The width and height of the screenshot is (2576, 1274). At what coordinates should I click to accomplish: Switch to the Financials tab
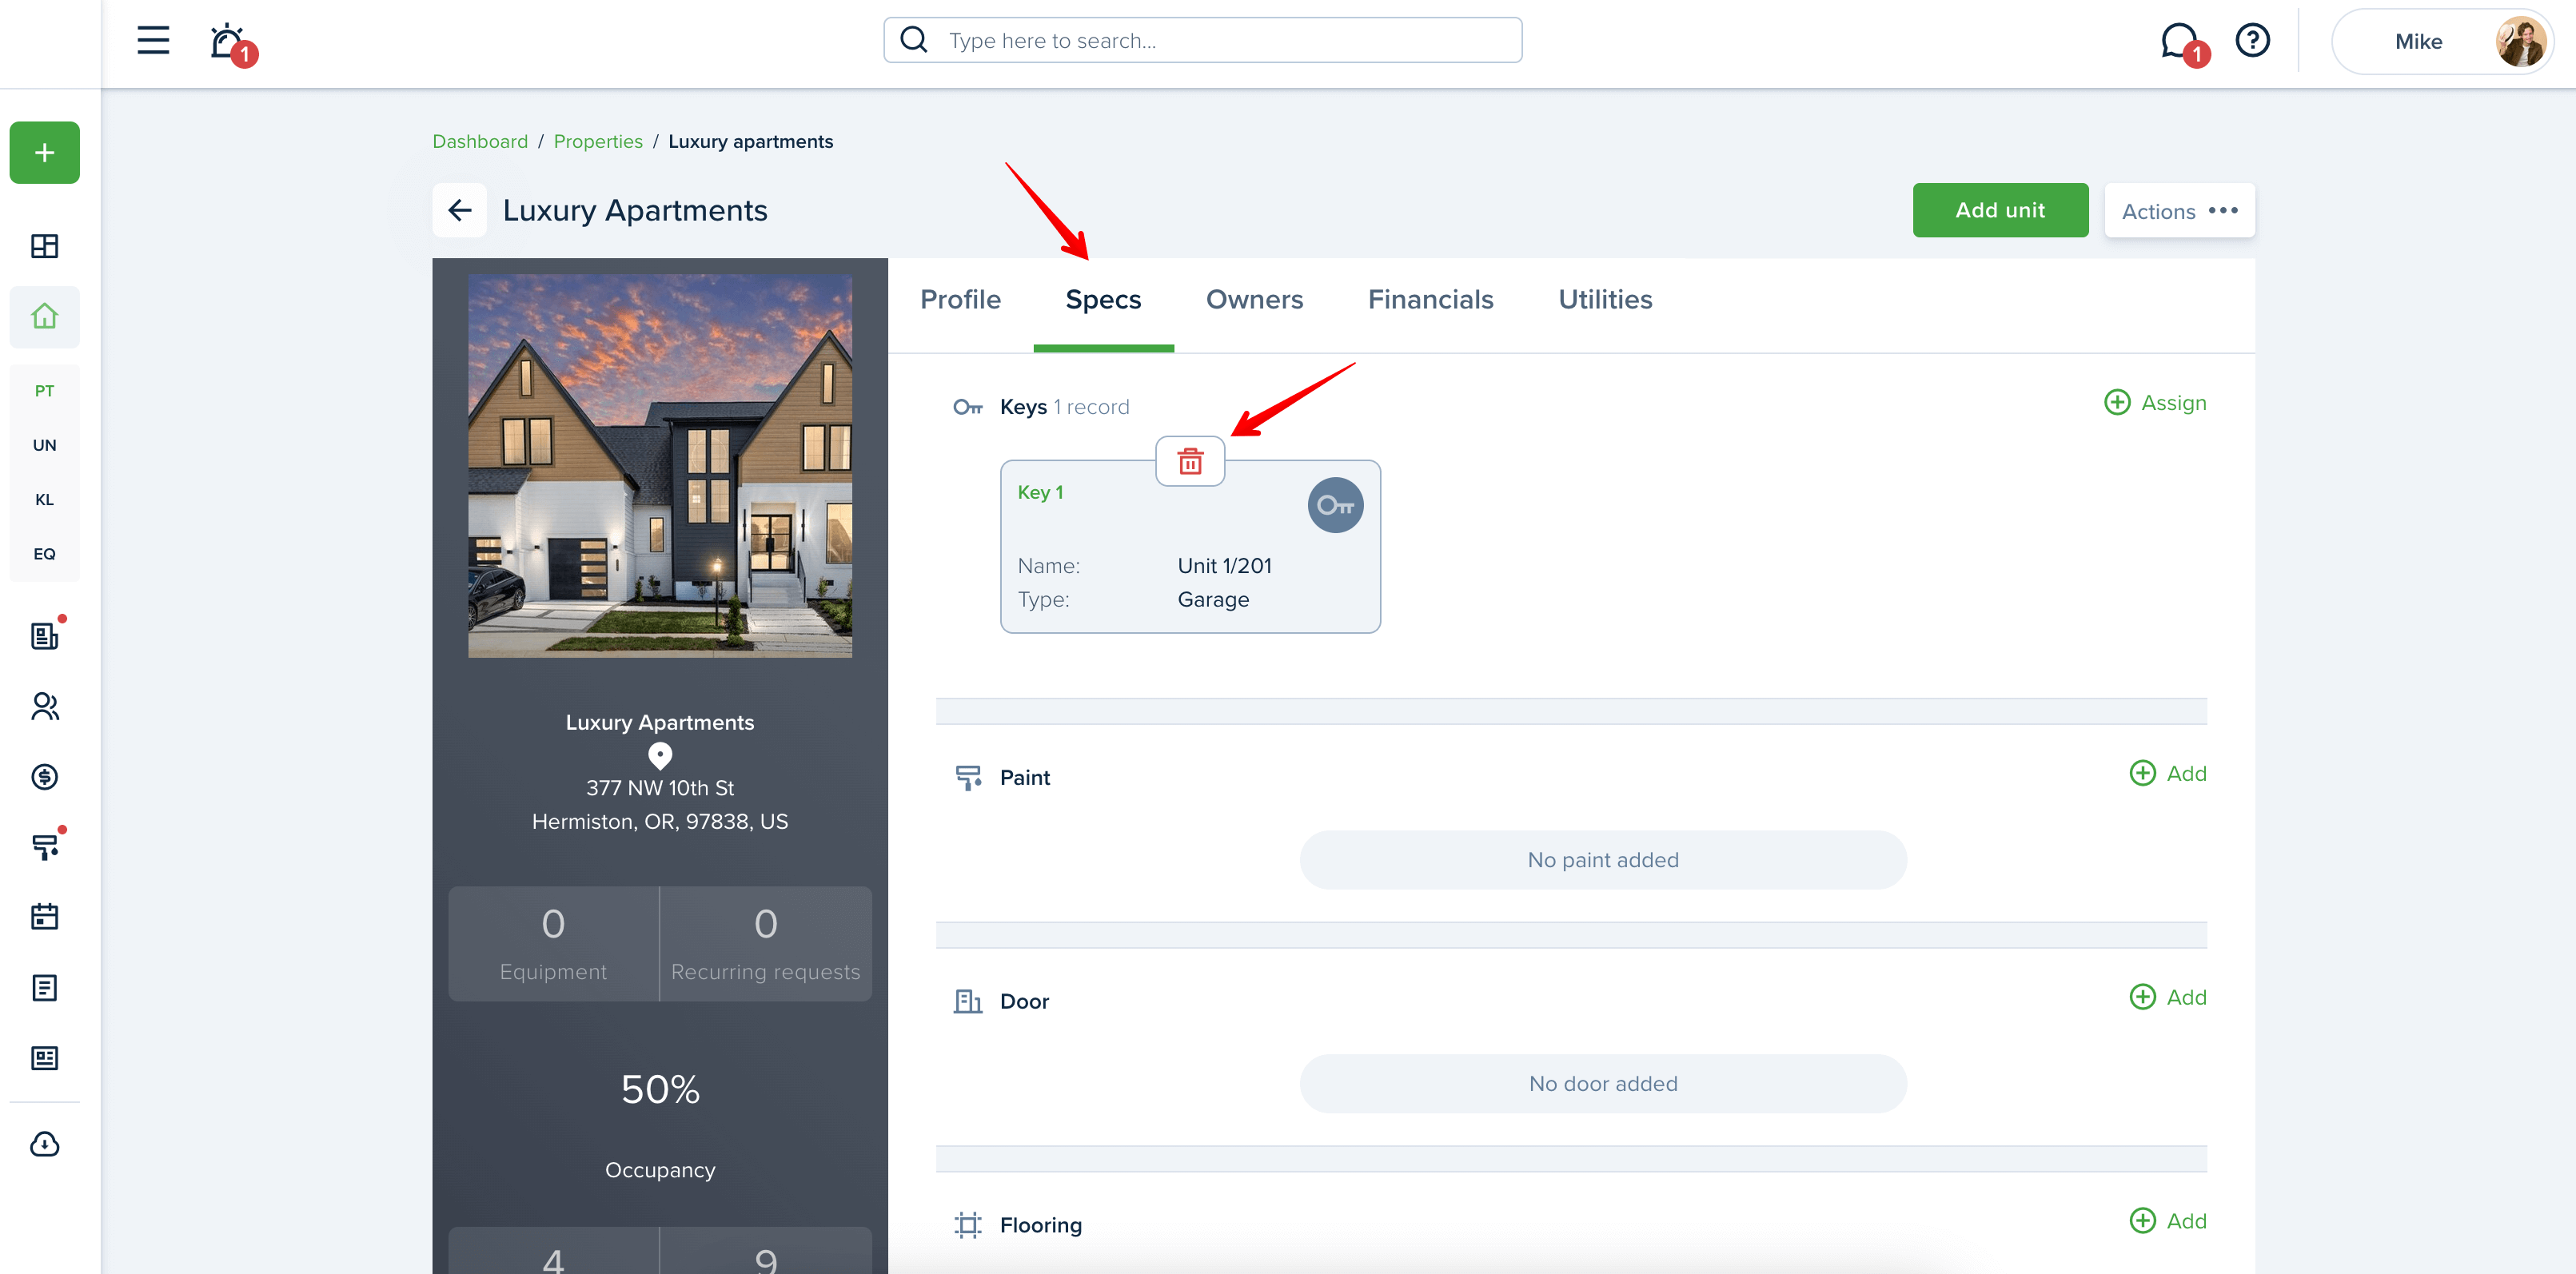tap(1430, 300)
